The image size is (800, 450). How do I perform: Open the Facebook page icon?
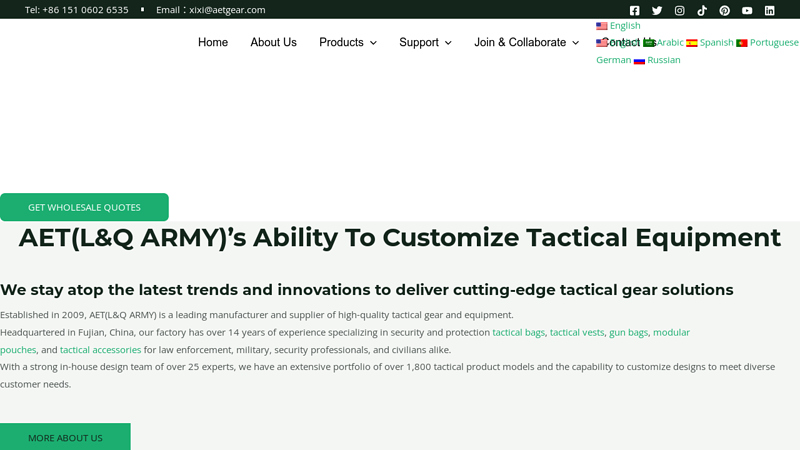click(x=634, y=10)
